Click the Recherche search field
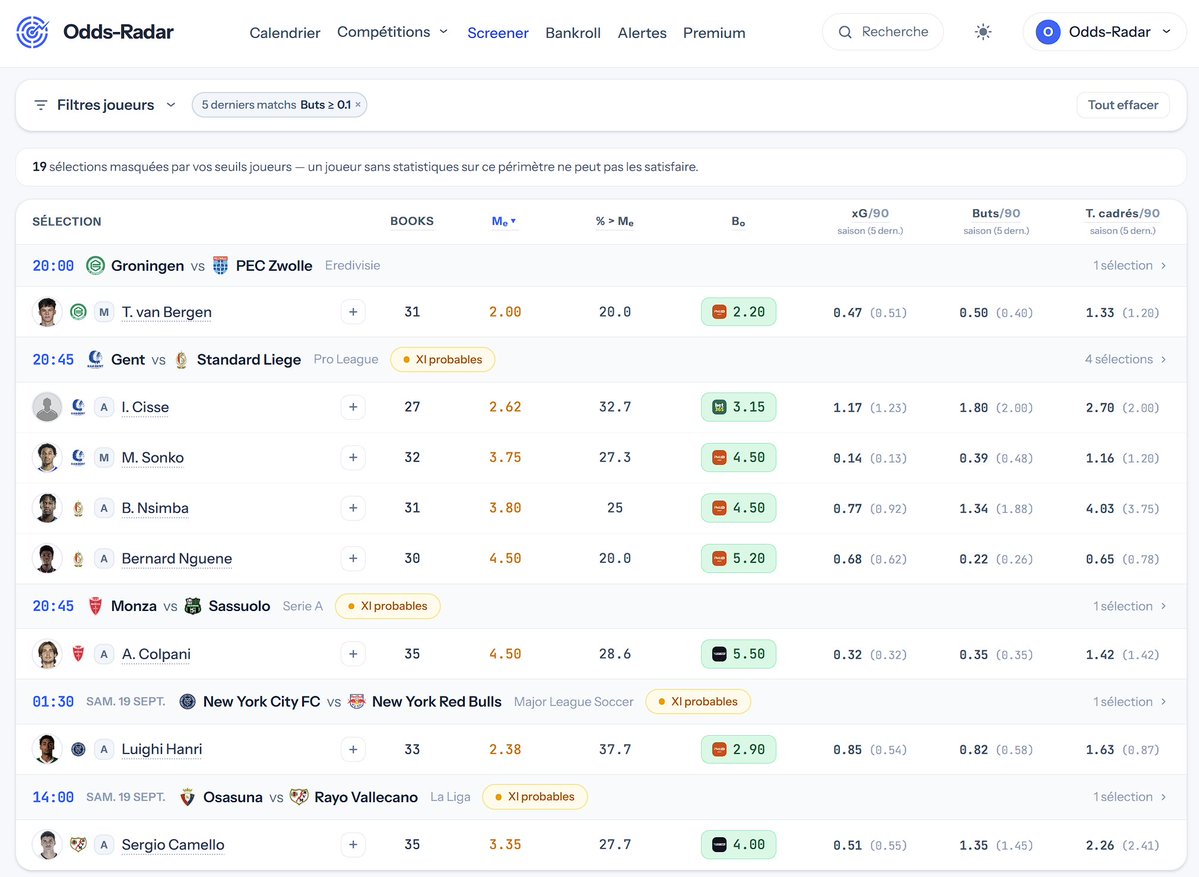The image size is (1199, 877). coord(882,32)
